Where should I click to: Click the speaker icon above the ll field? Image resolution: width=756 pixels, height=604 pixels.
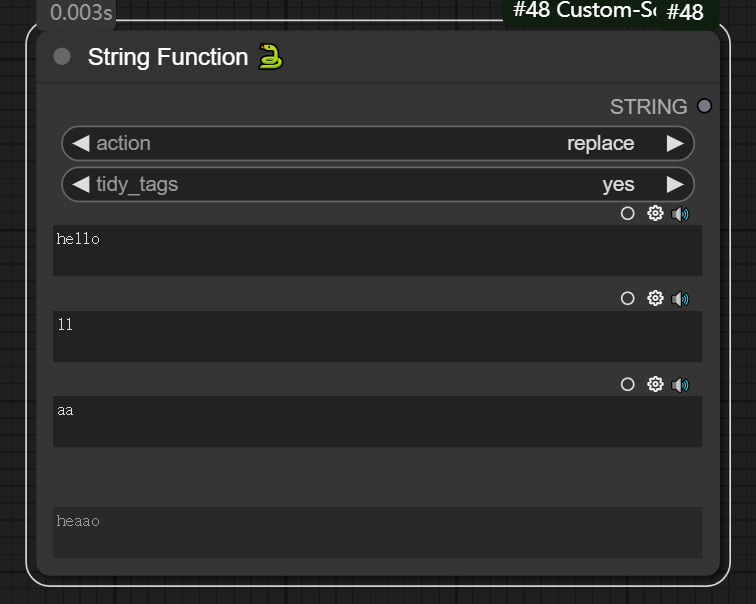pos(681,298)
